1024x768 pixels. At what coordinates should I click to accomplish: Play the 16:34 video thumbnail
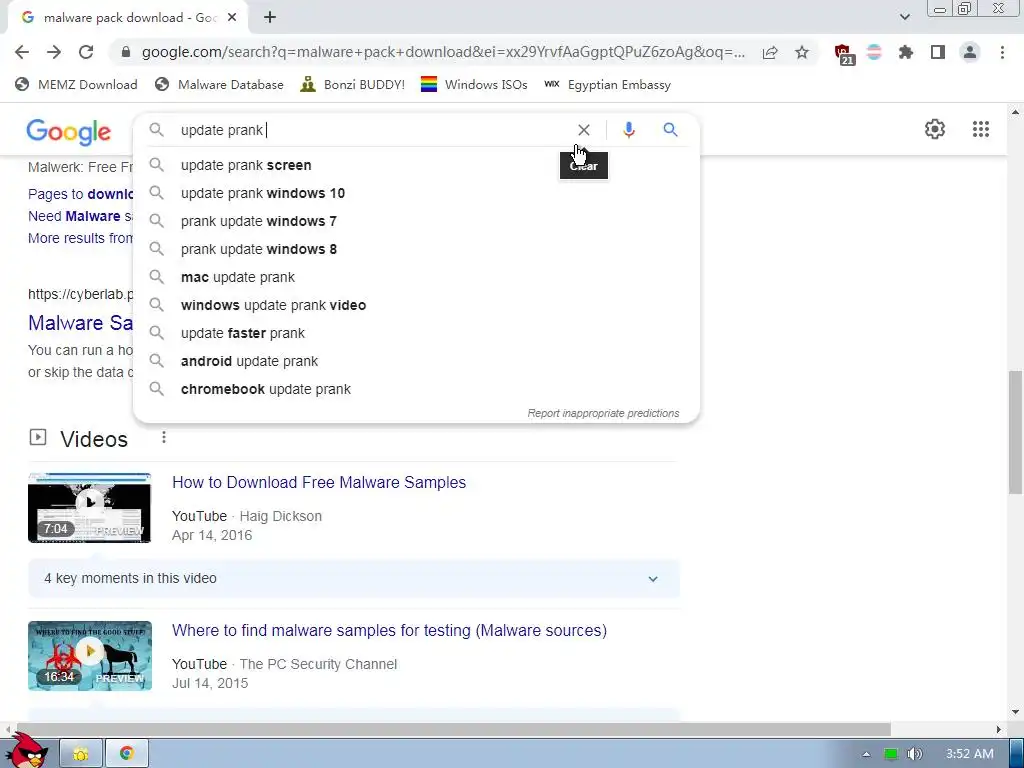point(89,656)
